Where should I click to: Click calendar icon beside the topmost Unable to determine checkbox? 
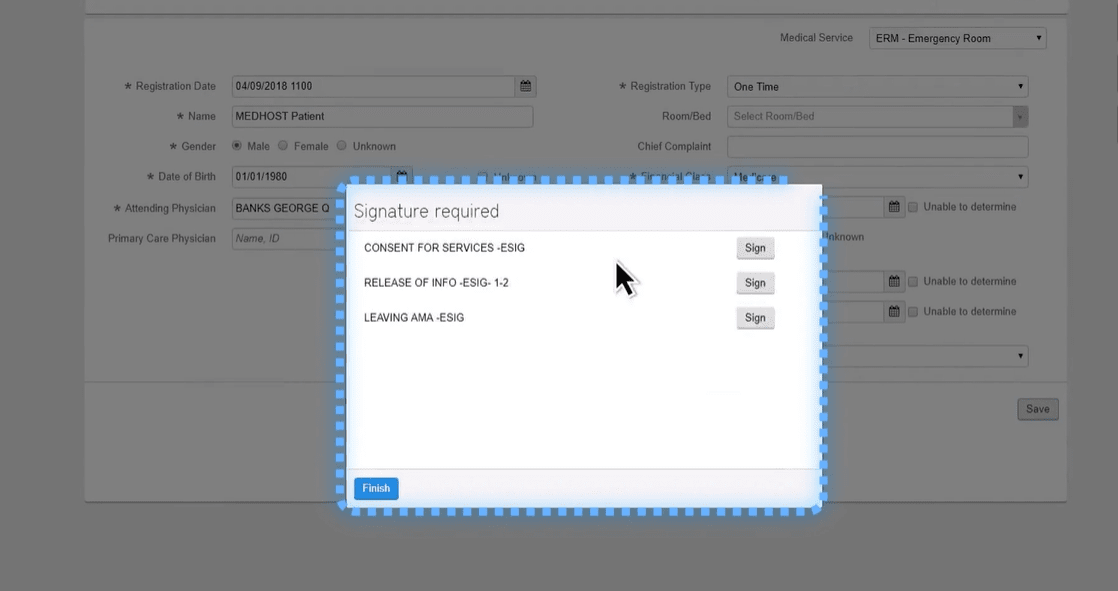tap(893, 206)
